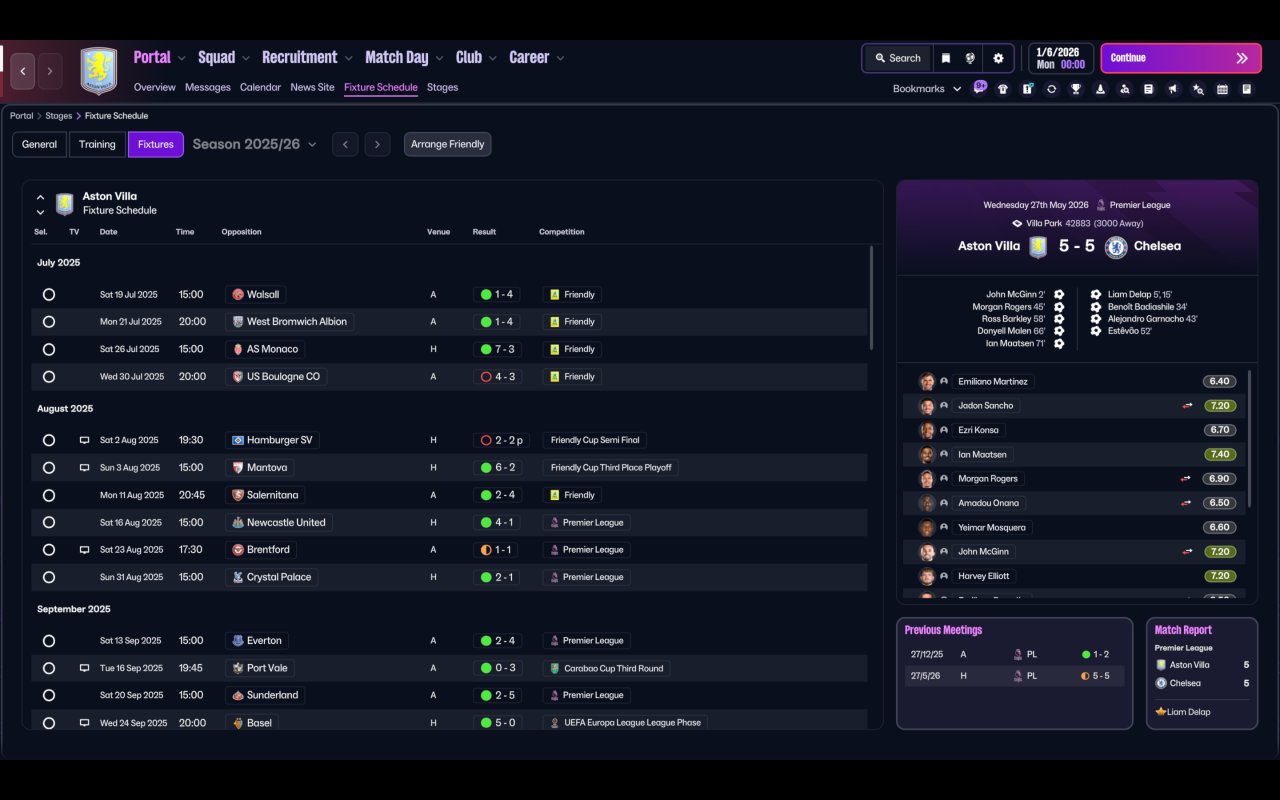Open the star search shortlist icon
Image resolution: width=1280 pixels, height=800 pixels.
click(x=1198, y=89)
